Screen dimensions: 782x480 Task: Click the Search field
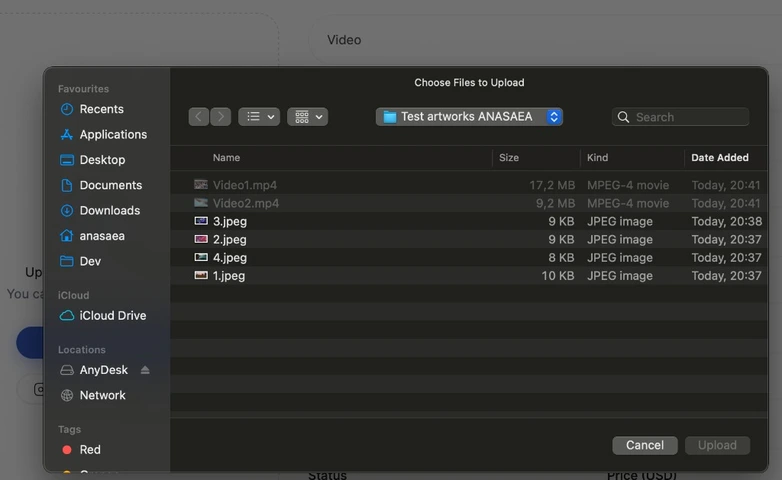690,117
